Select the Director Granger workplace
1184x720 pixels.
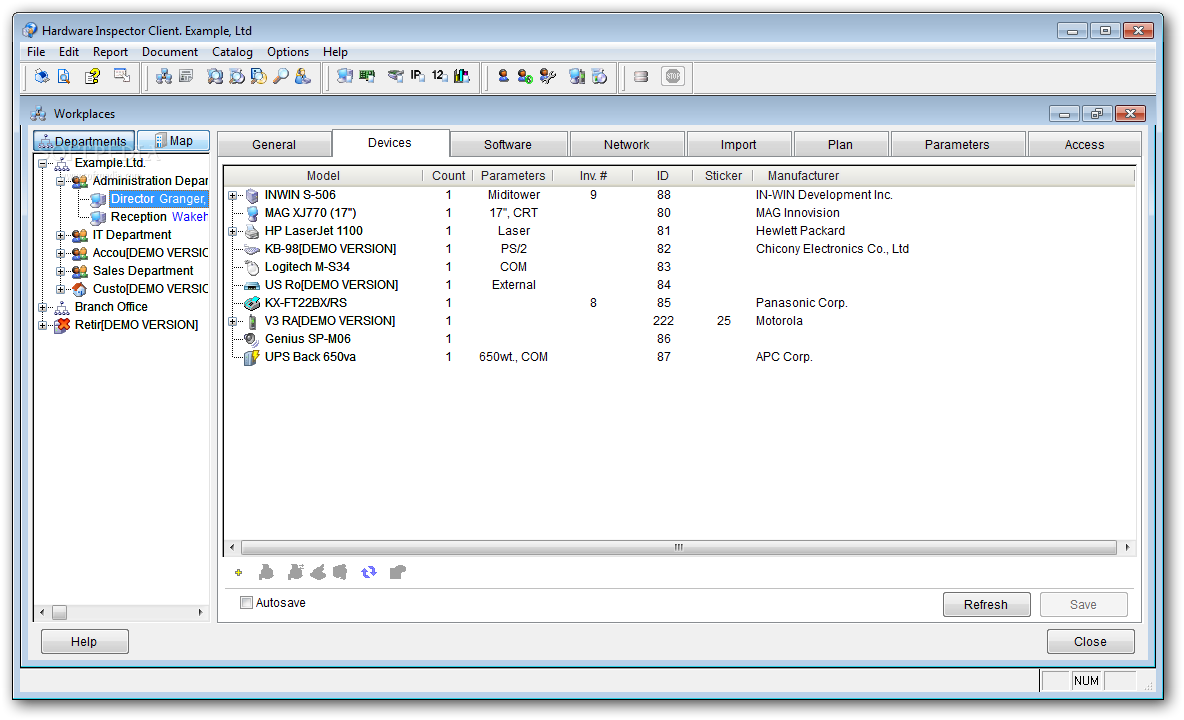(159, 199)
